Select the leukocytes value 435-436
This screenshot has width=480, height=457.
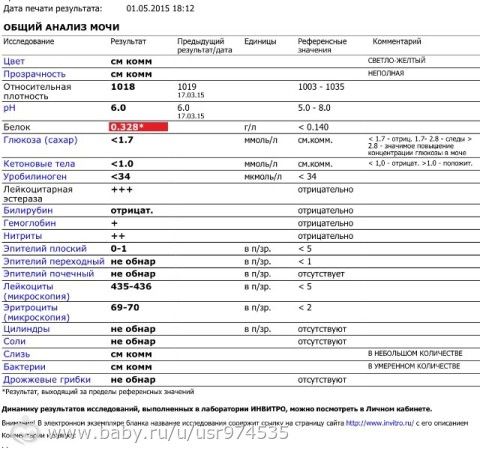coord(131,286)
